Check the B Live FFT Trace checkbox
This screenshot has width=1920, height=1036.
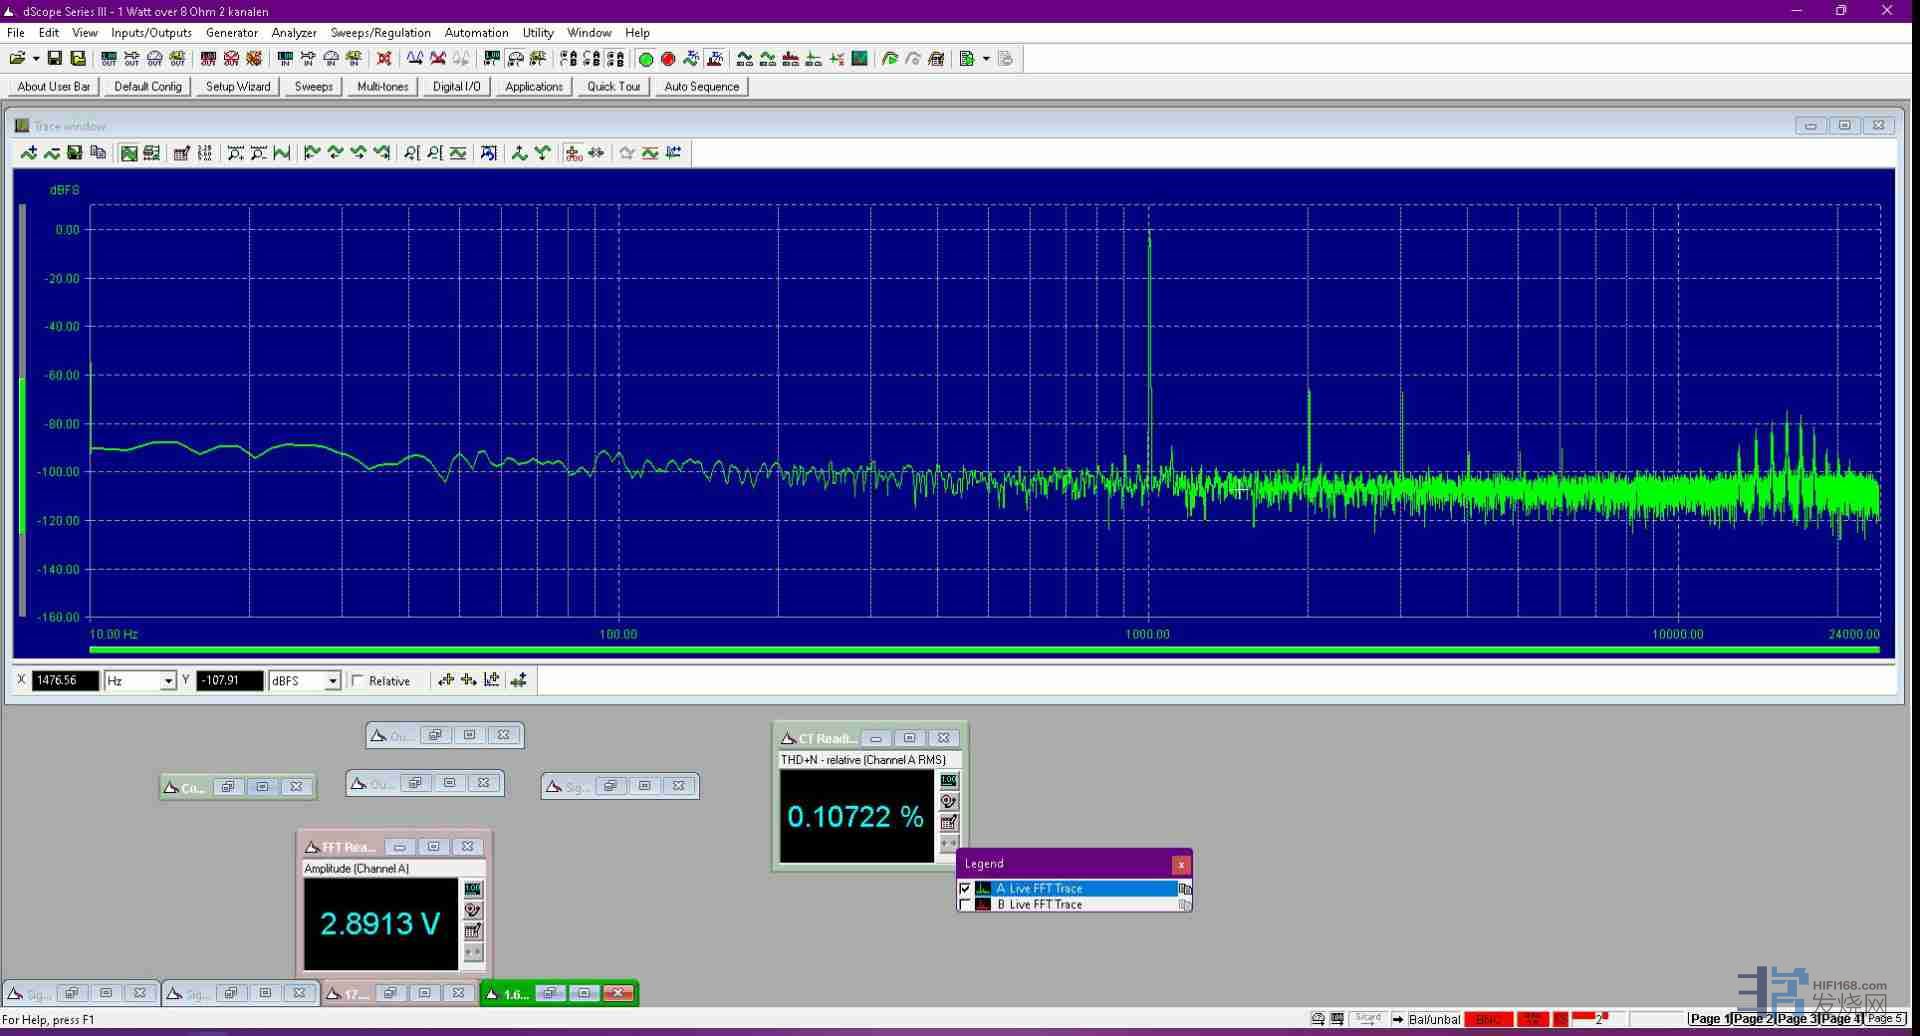pyautogui.click(x=965, y=905)
